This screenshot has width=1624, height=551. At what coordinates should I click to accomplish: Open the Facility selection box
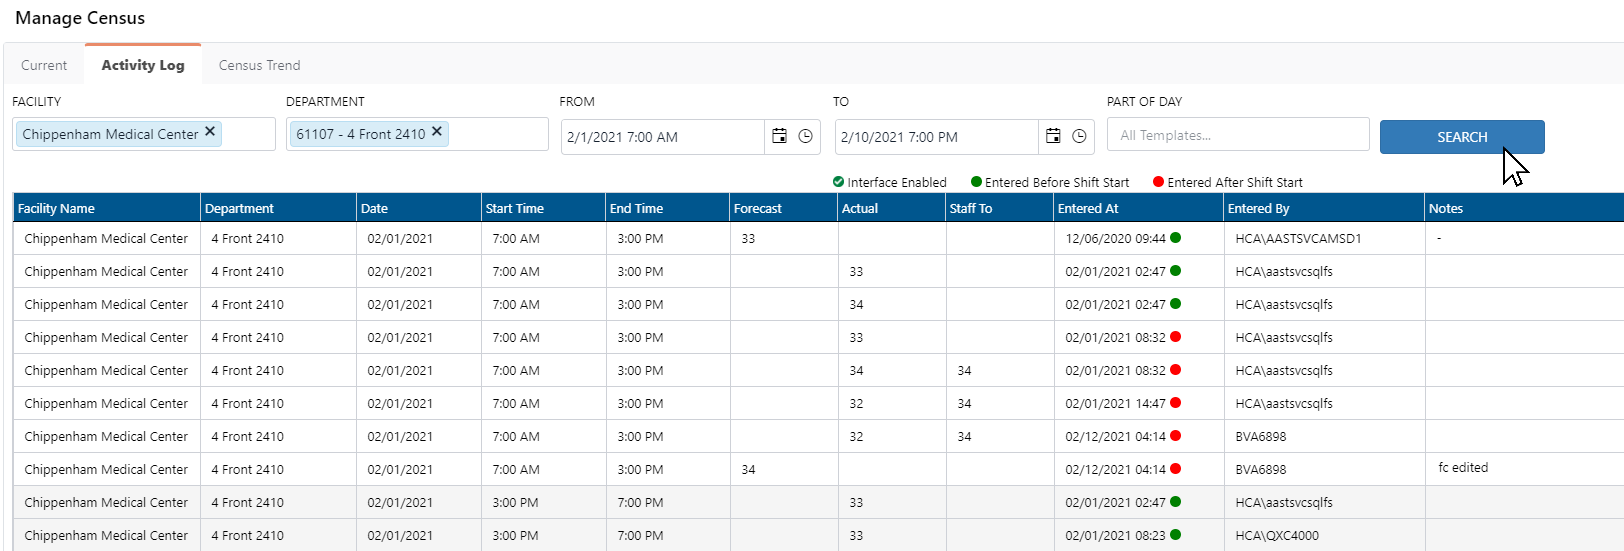[x=247, y=134]
